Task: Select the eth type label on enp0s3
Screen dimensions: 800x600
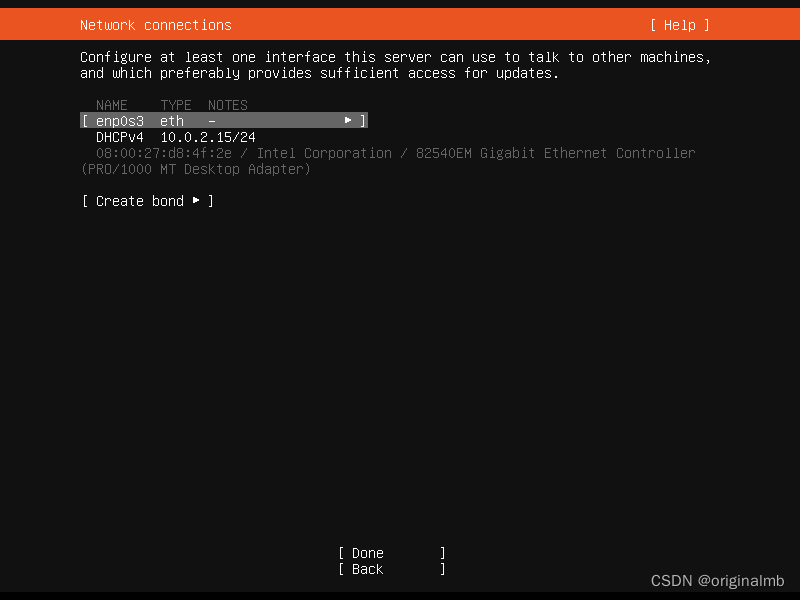Action: [x=171, y=120]
